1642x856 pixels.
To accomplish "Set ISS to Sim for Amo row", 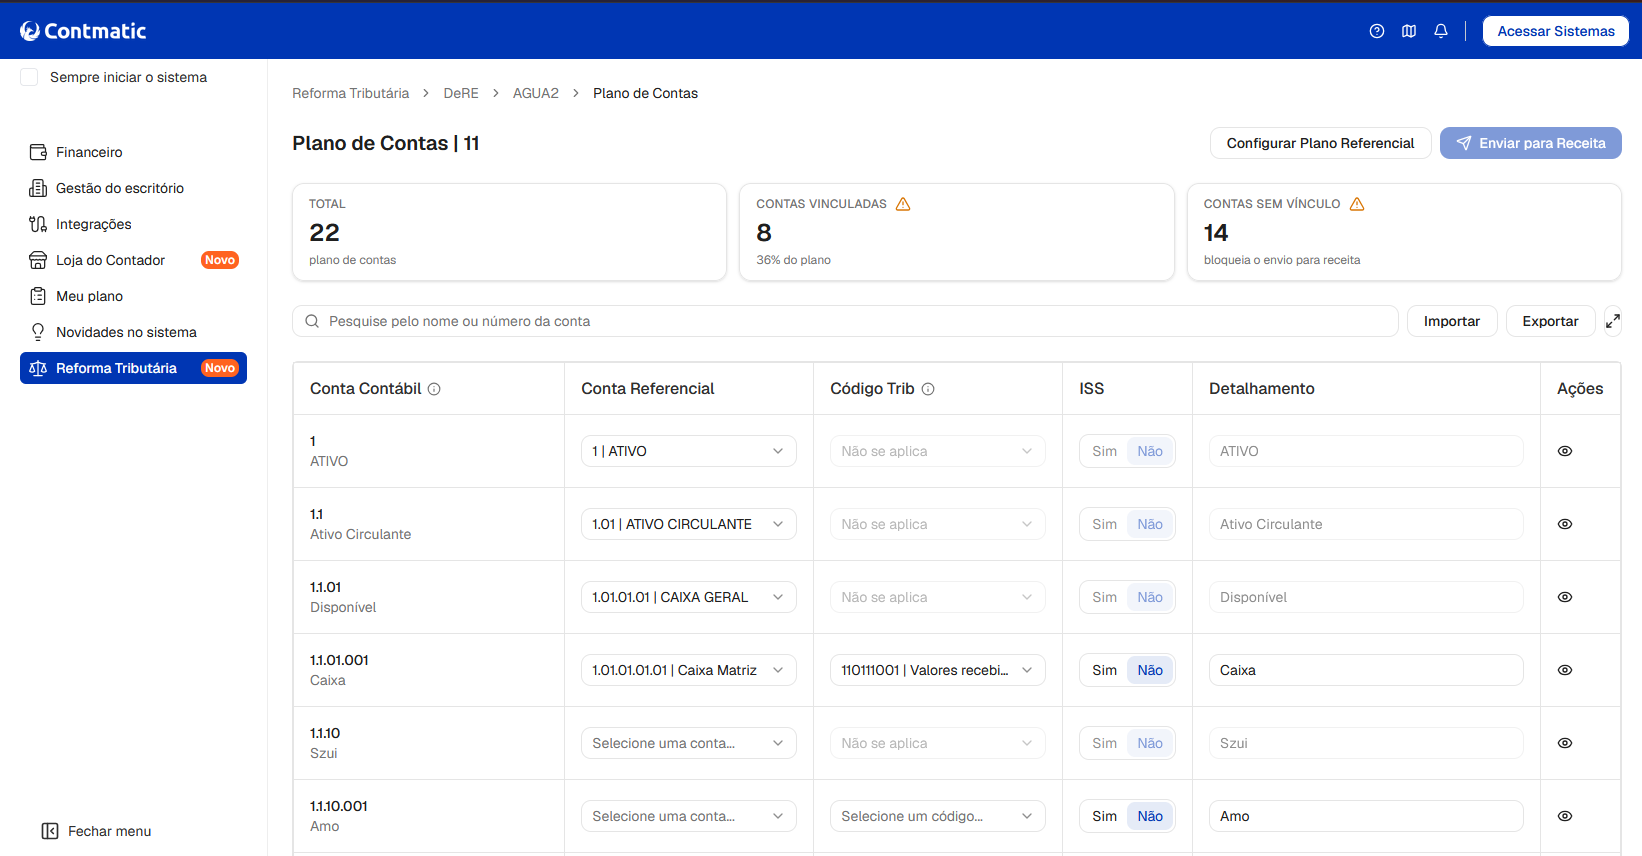I will coord(1104,816).
